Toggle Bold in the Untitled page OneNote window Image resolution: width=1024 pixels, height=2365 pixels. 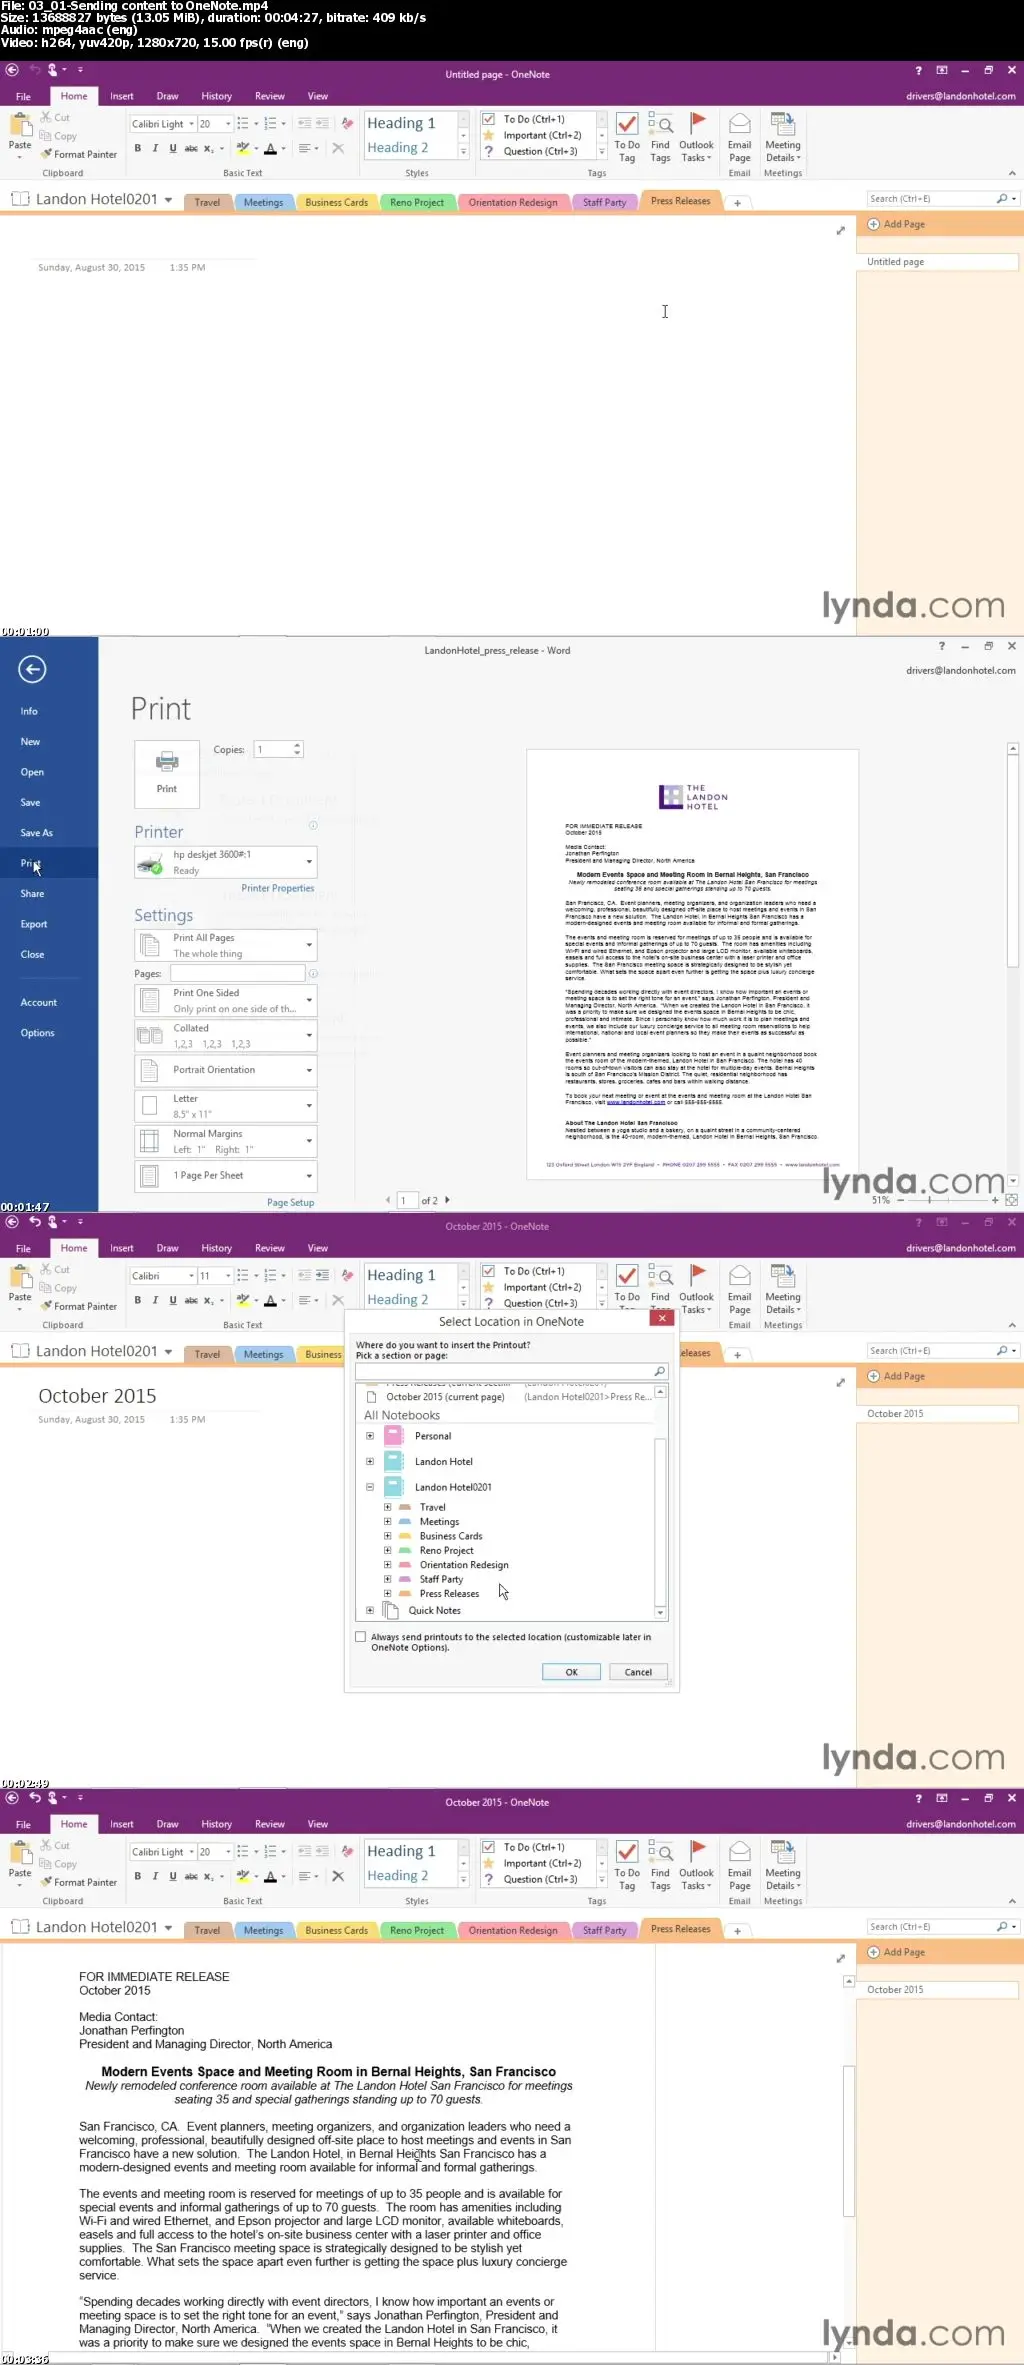[138, 148]
